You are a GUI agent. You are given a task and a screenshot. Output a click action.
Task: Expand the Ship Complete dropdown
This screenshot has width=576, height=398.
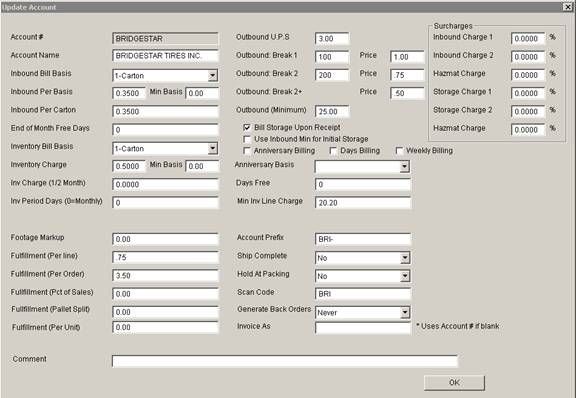[x=405, y=258]
